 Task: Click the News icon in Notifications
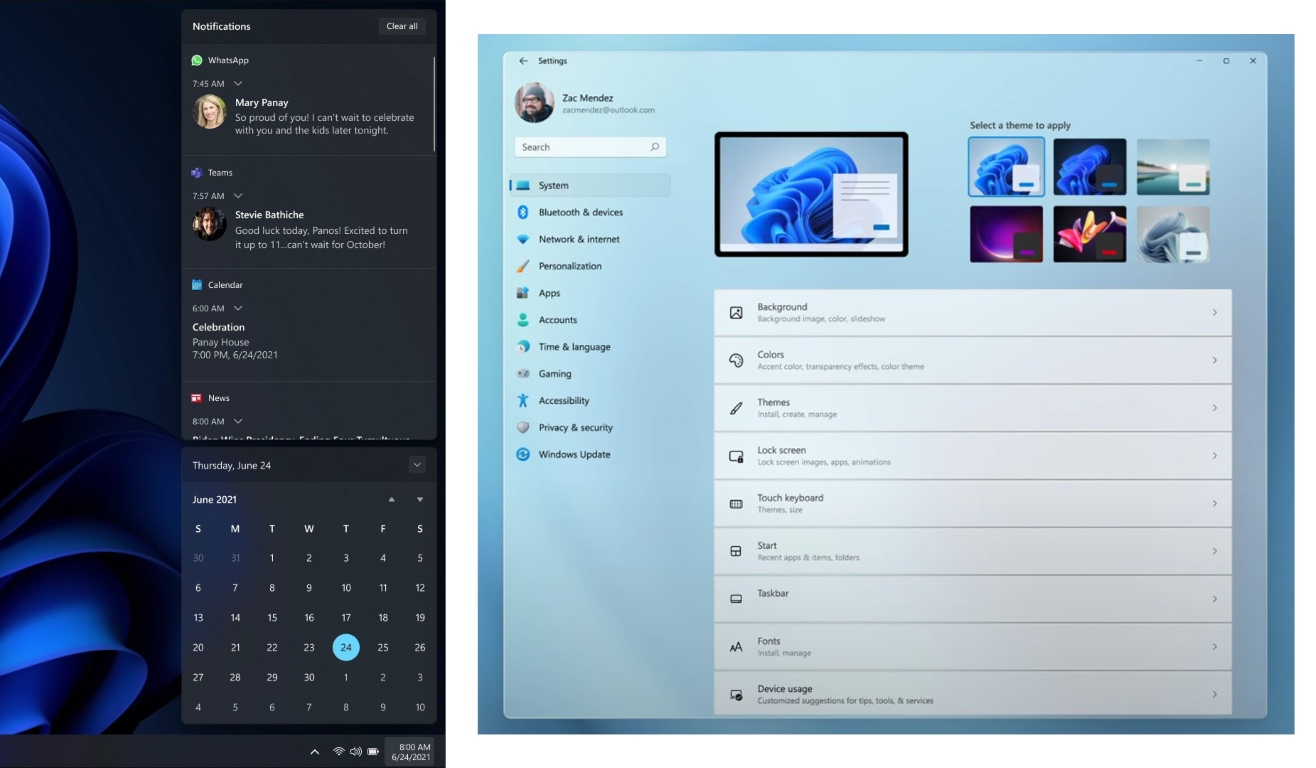tap(197, 398)
